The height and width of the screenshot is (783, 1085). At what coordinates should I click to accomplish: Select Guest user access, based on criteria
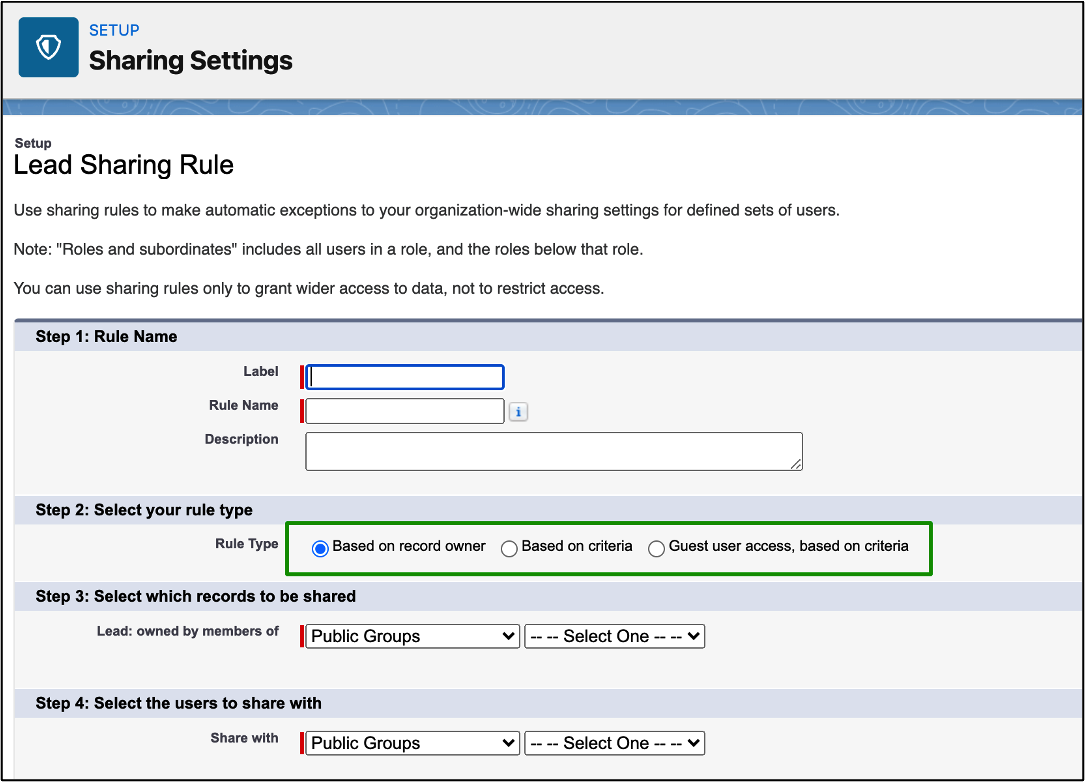pos(656,548)
